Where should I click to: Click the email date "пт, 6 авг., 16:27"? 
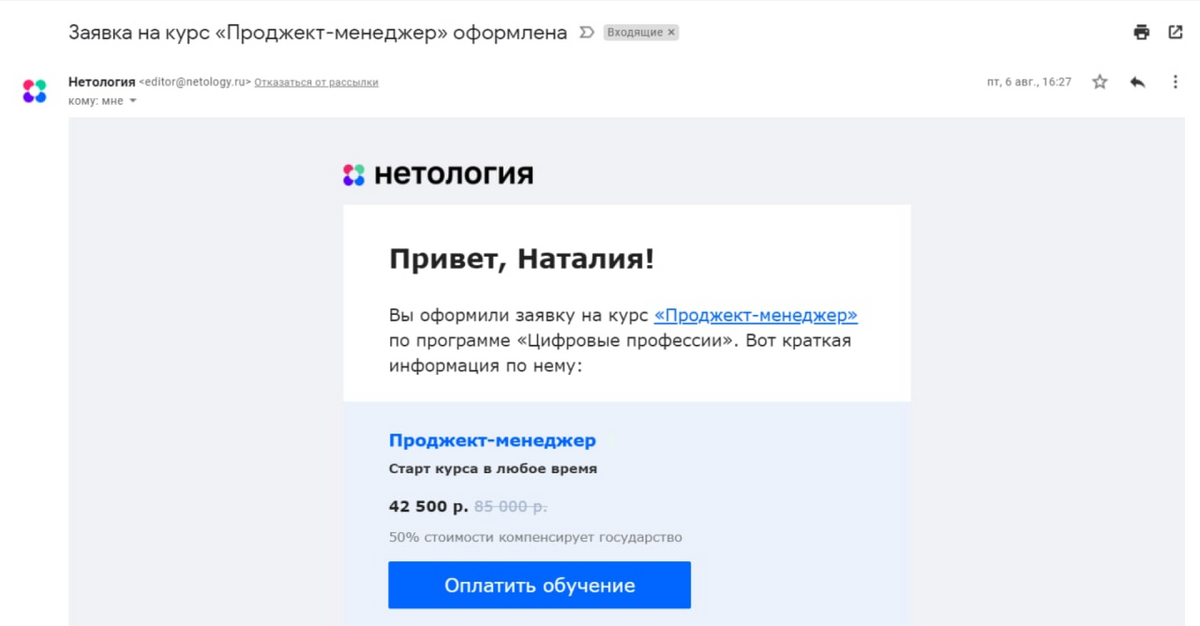(1029, 82)
